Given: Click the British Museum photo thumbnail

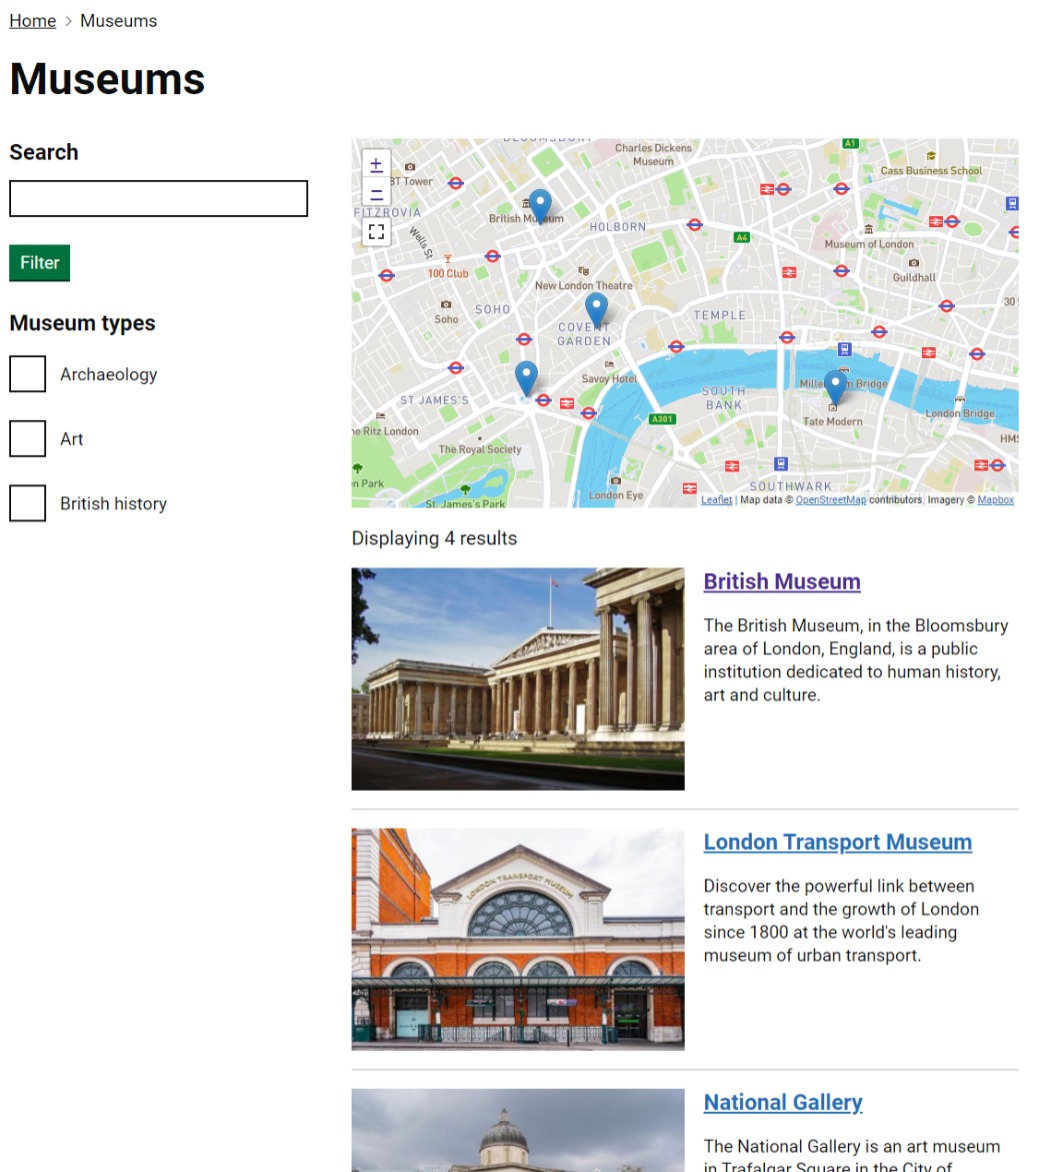Looking at the screenshot, I should [x=518, y=679].
